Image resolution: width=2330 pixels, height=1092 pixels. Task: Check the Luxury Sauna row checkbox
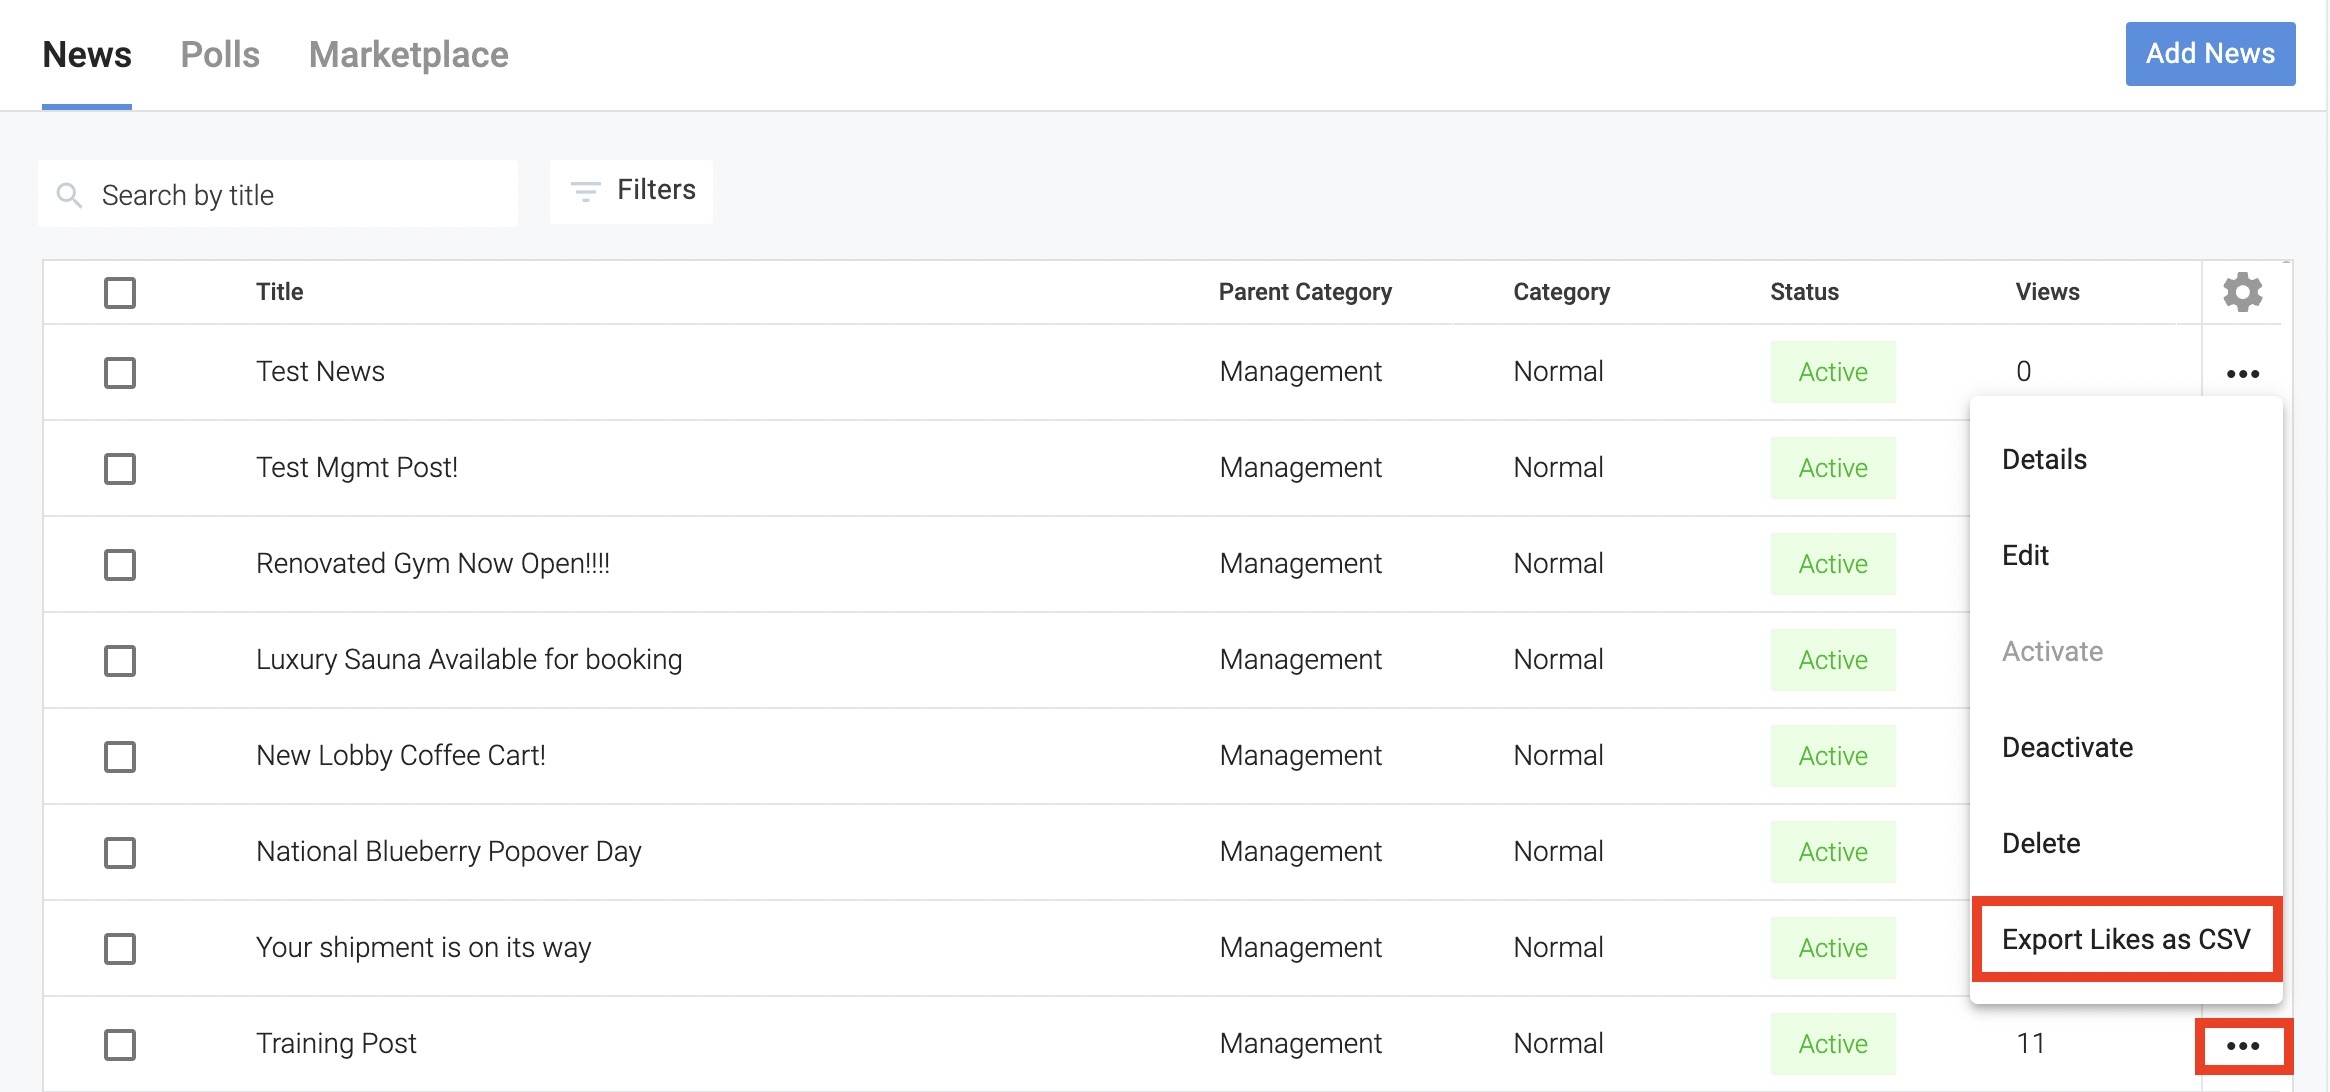click(120, 661)
